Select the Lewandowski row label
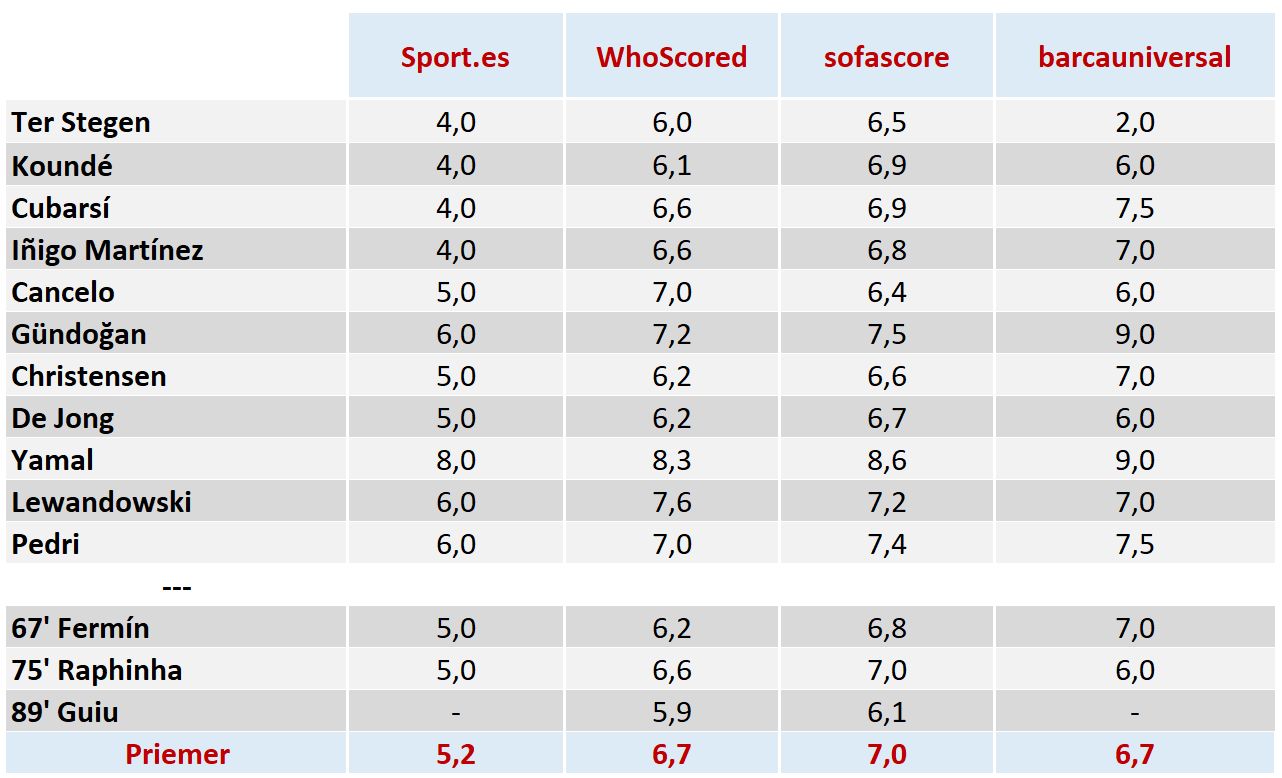 [x=101, y=502]
